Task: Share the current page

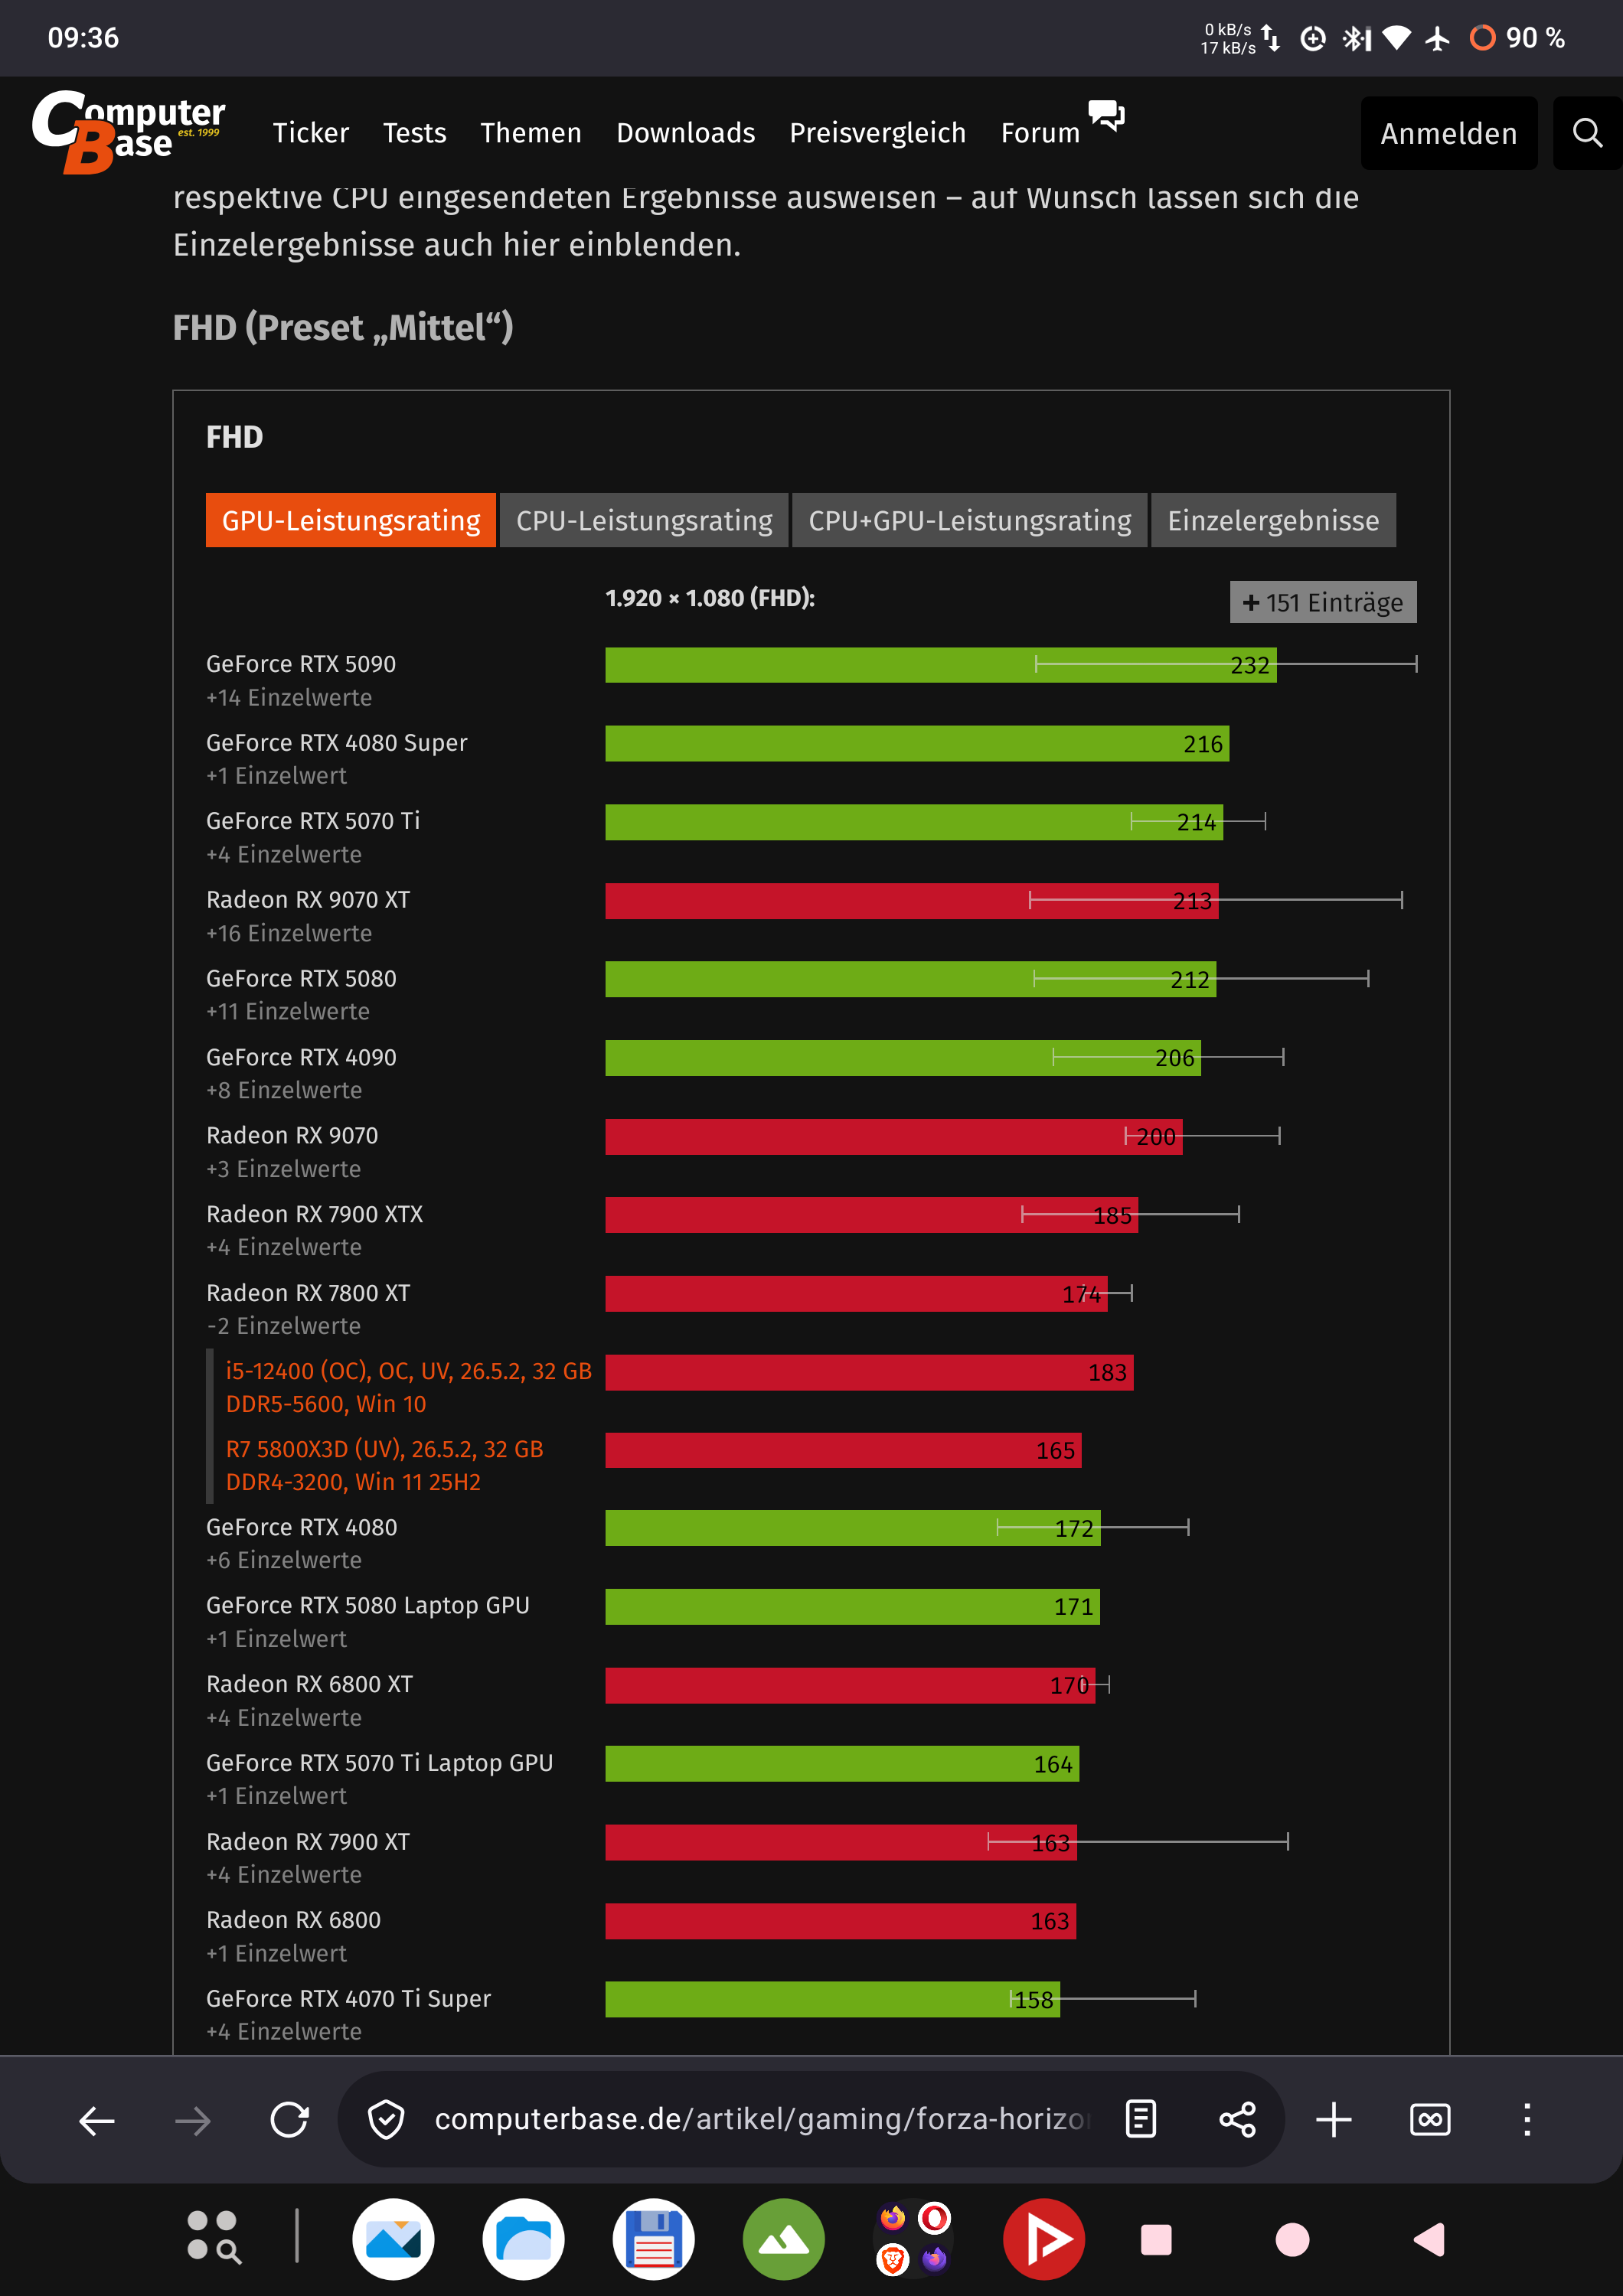Action: click(1238, 2119)
